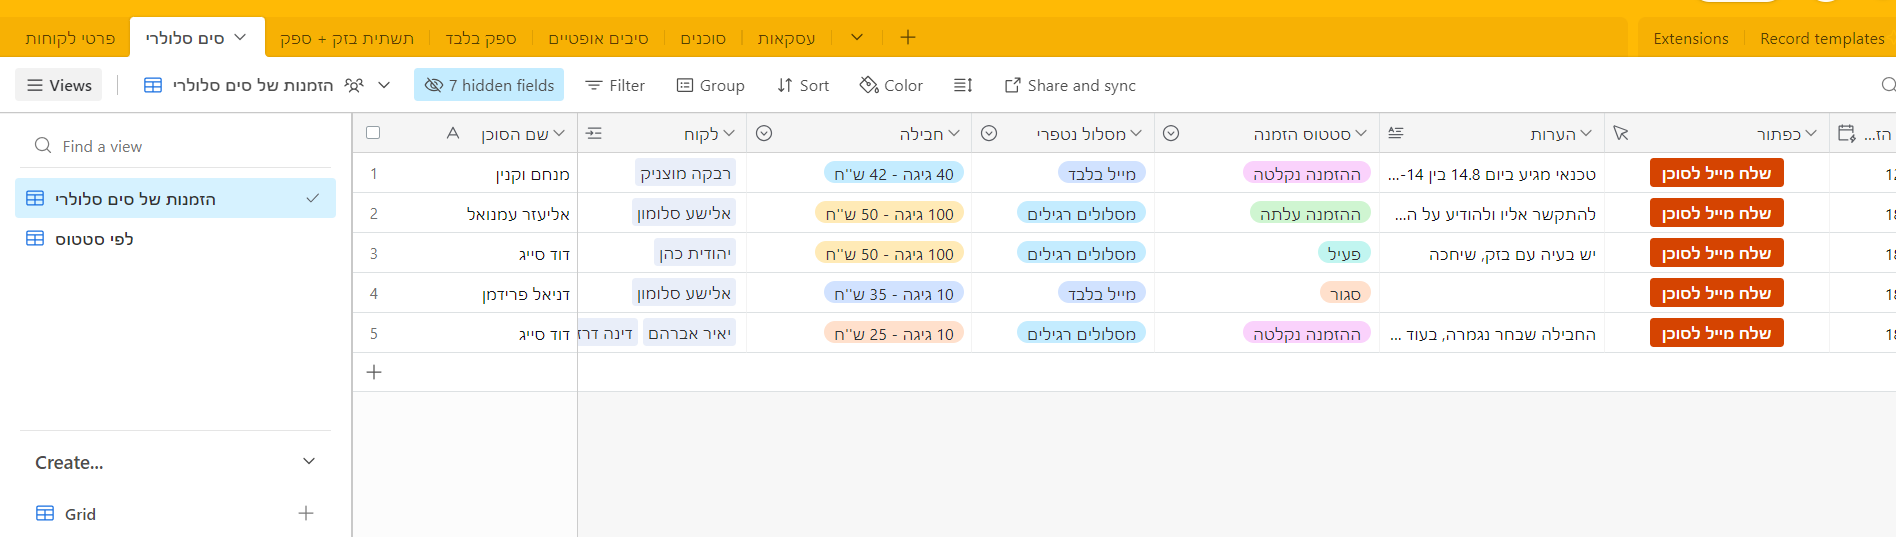This screenshot has height=537, width=1896.
Task: Click the סגור status tag in row 4
Action: (1345, 293)
